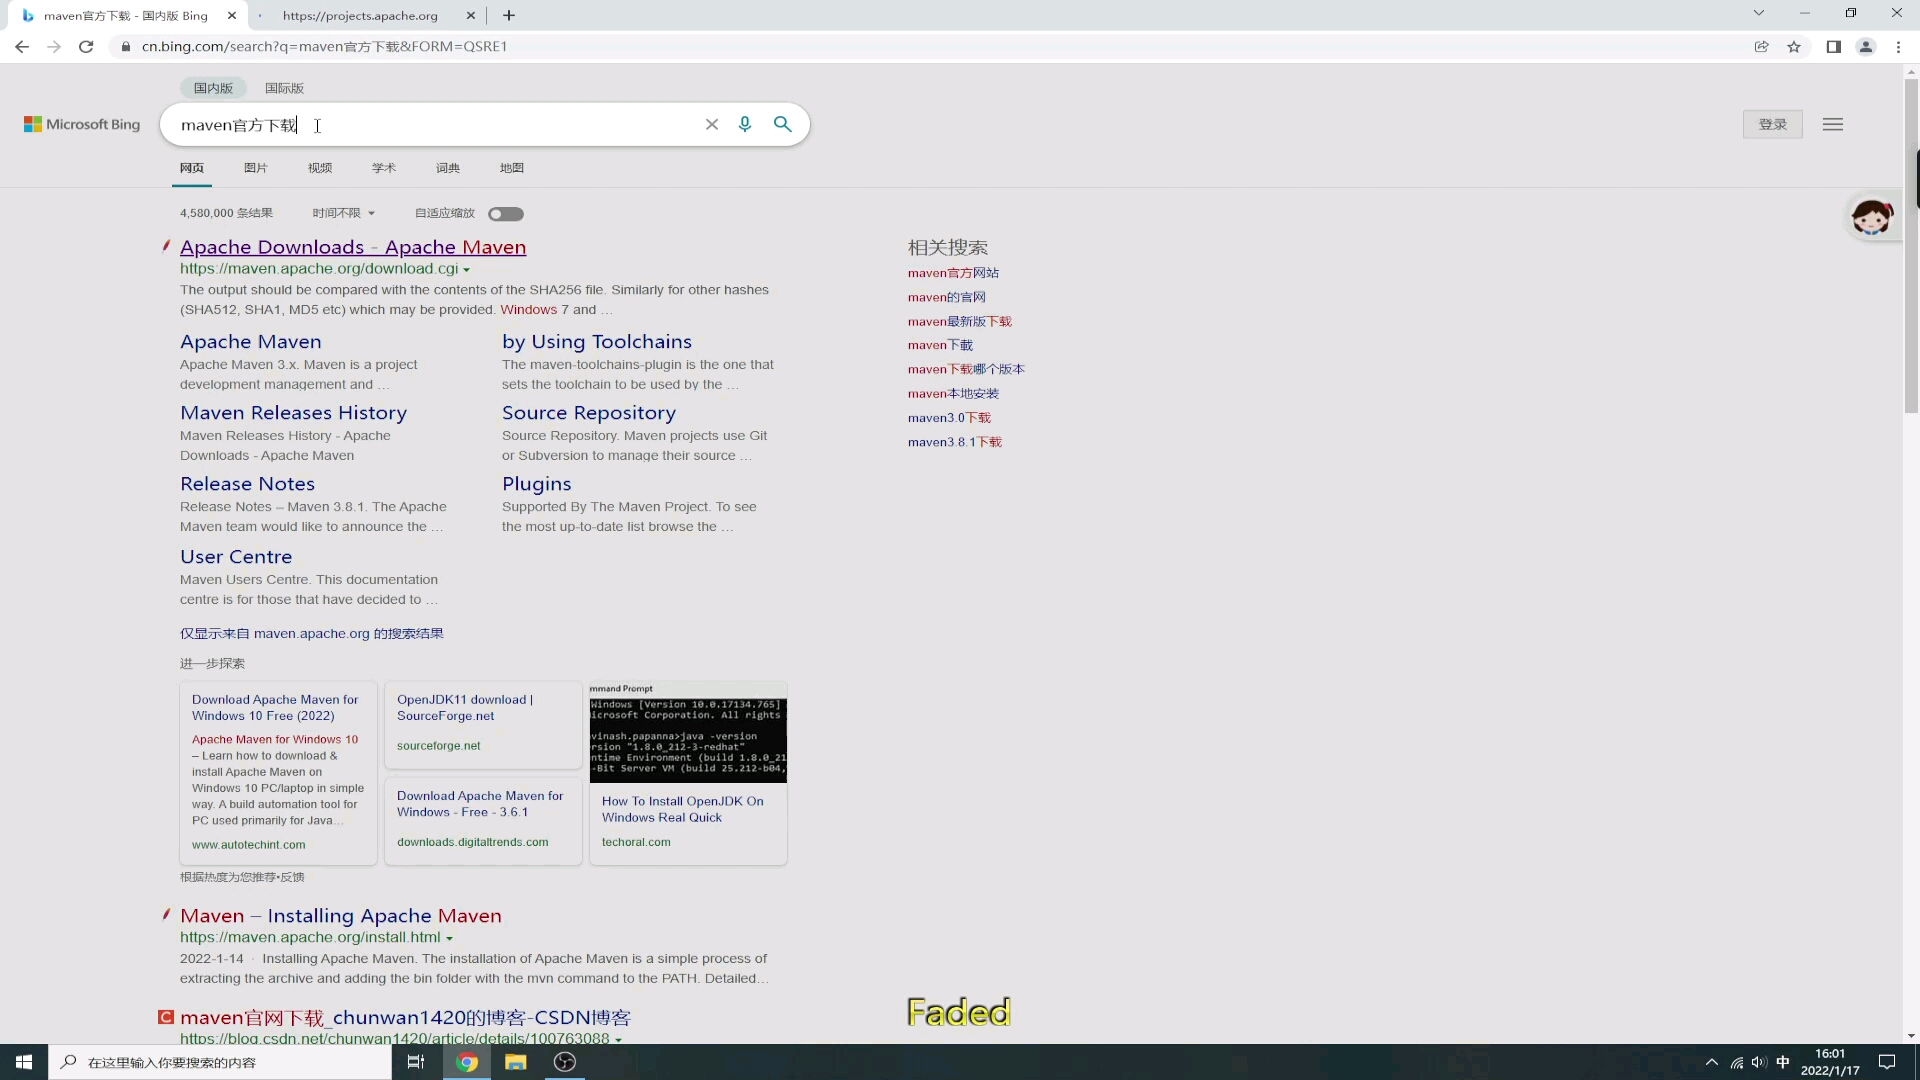Open Task View in taskbar
This screenshot has height=1080, width=1920.
pyautogui.click(x=416, y=1062)
